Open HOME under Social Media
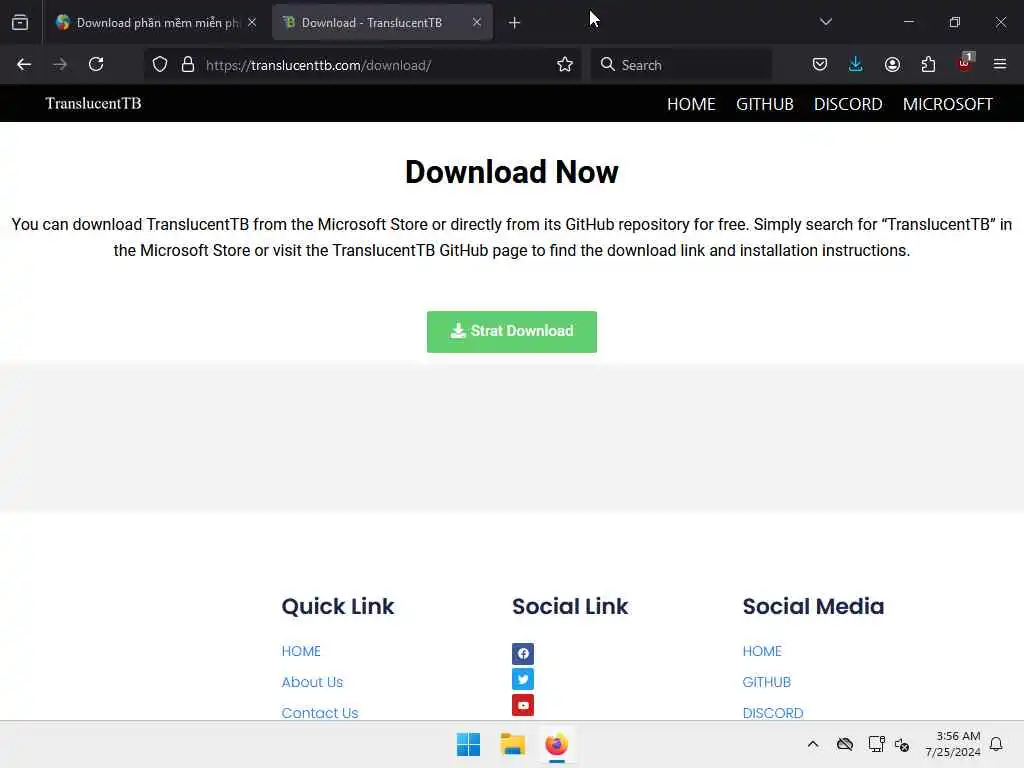 (762, 651)
